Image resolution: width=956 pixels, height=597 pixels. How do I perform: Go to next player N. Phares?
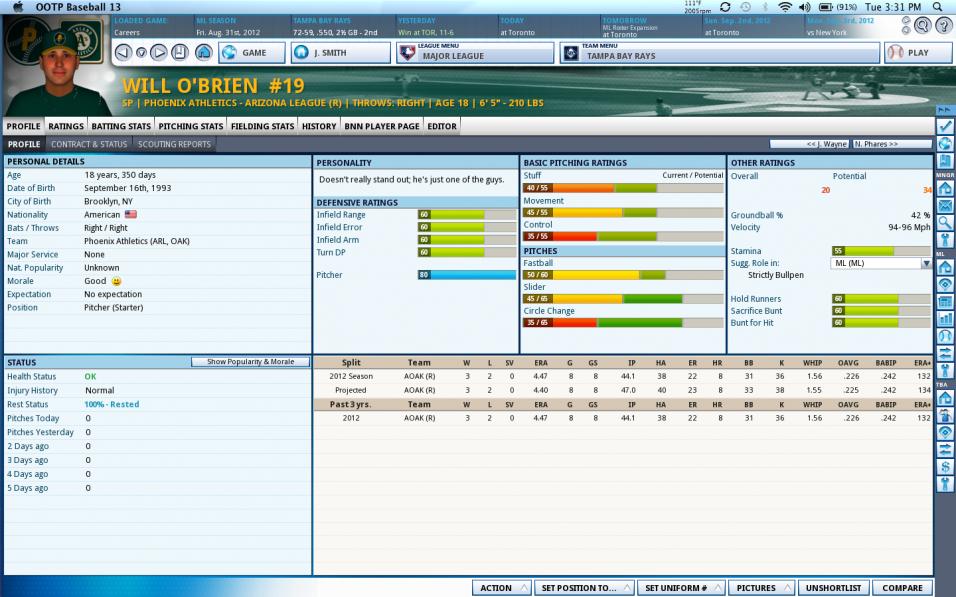[x=892, y=144]
